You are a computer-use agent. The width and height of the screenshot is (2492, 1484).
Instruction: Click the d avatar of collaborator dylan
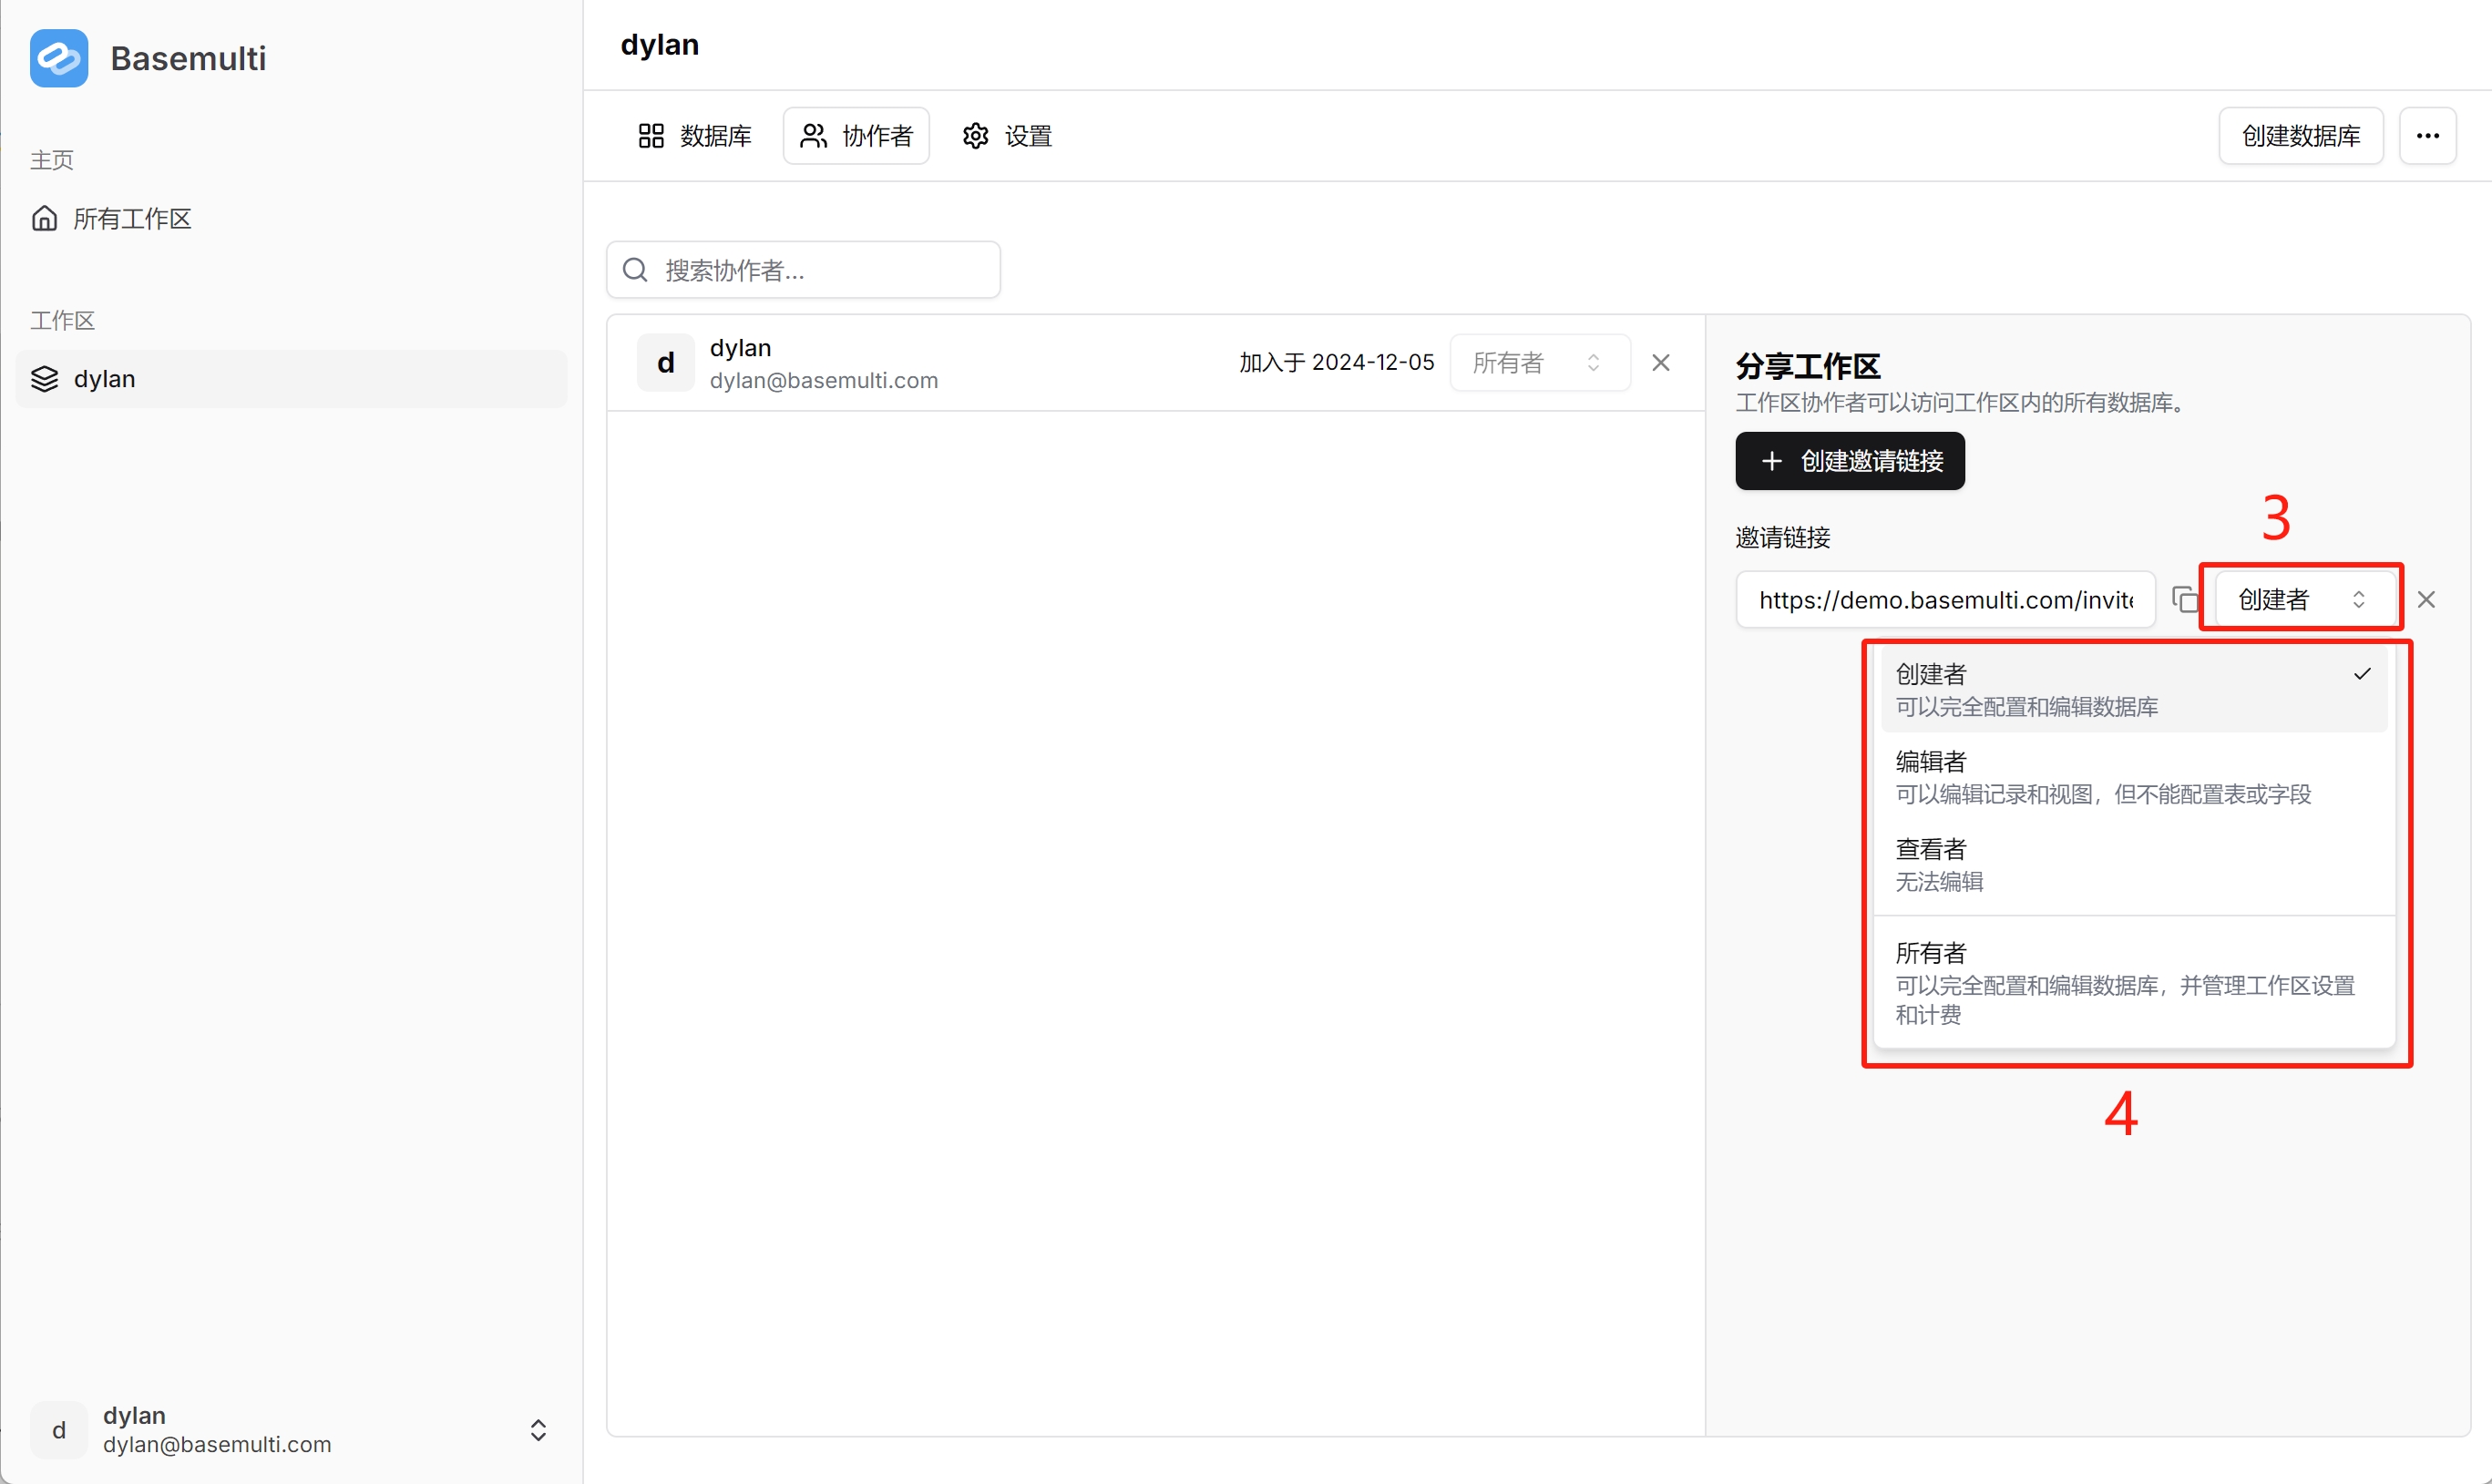click(x=666, y=363)
